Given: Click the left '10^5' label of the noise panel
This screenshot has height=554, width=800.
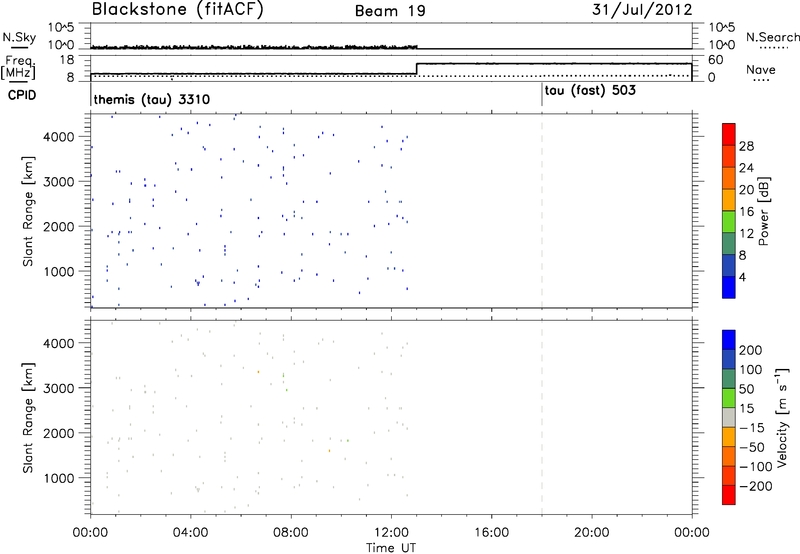Looking at the screenshot, I should [x=61, y=27].
